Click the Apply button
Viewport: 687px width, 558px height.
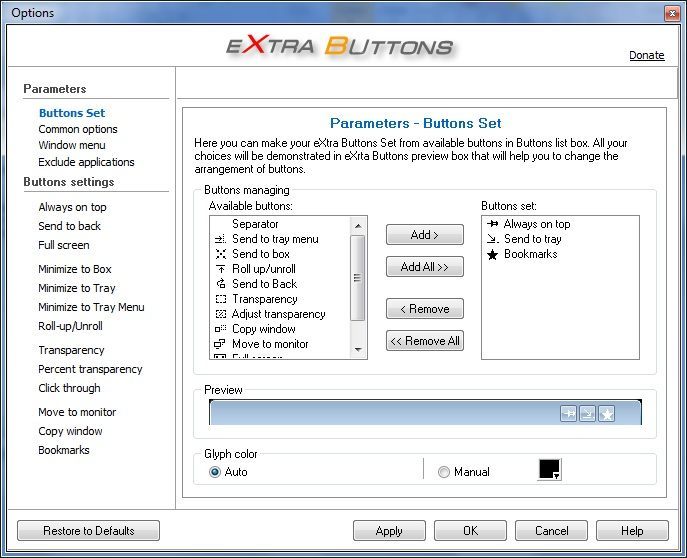tap(389, 531)
